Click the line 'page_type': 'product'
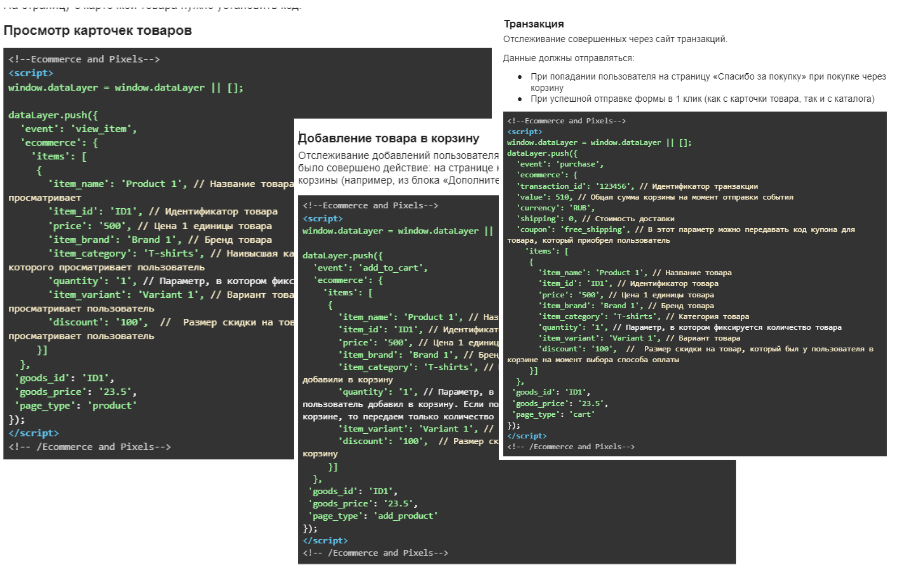The image size is (907, 569). click(75, 406)
